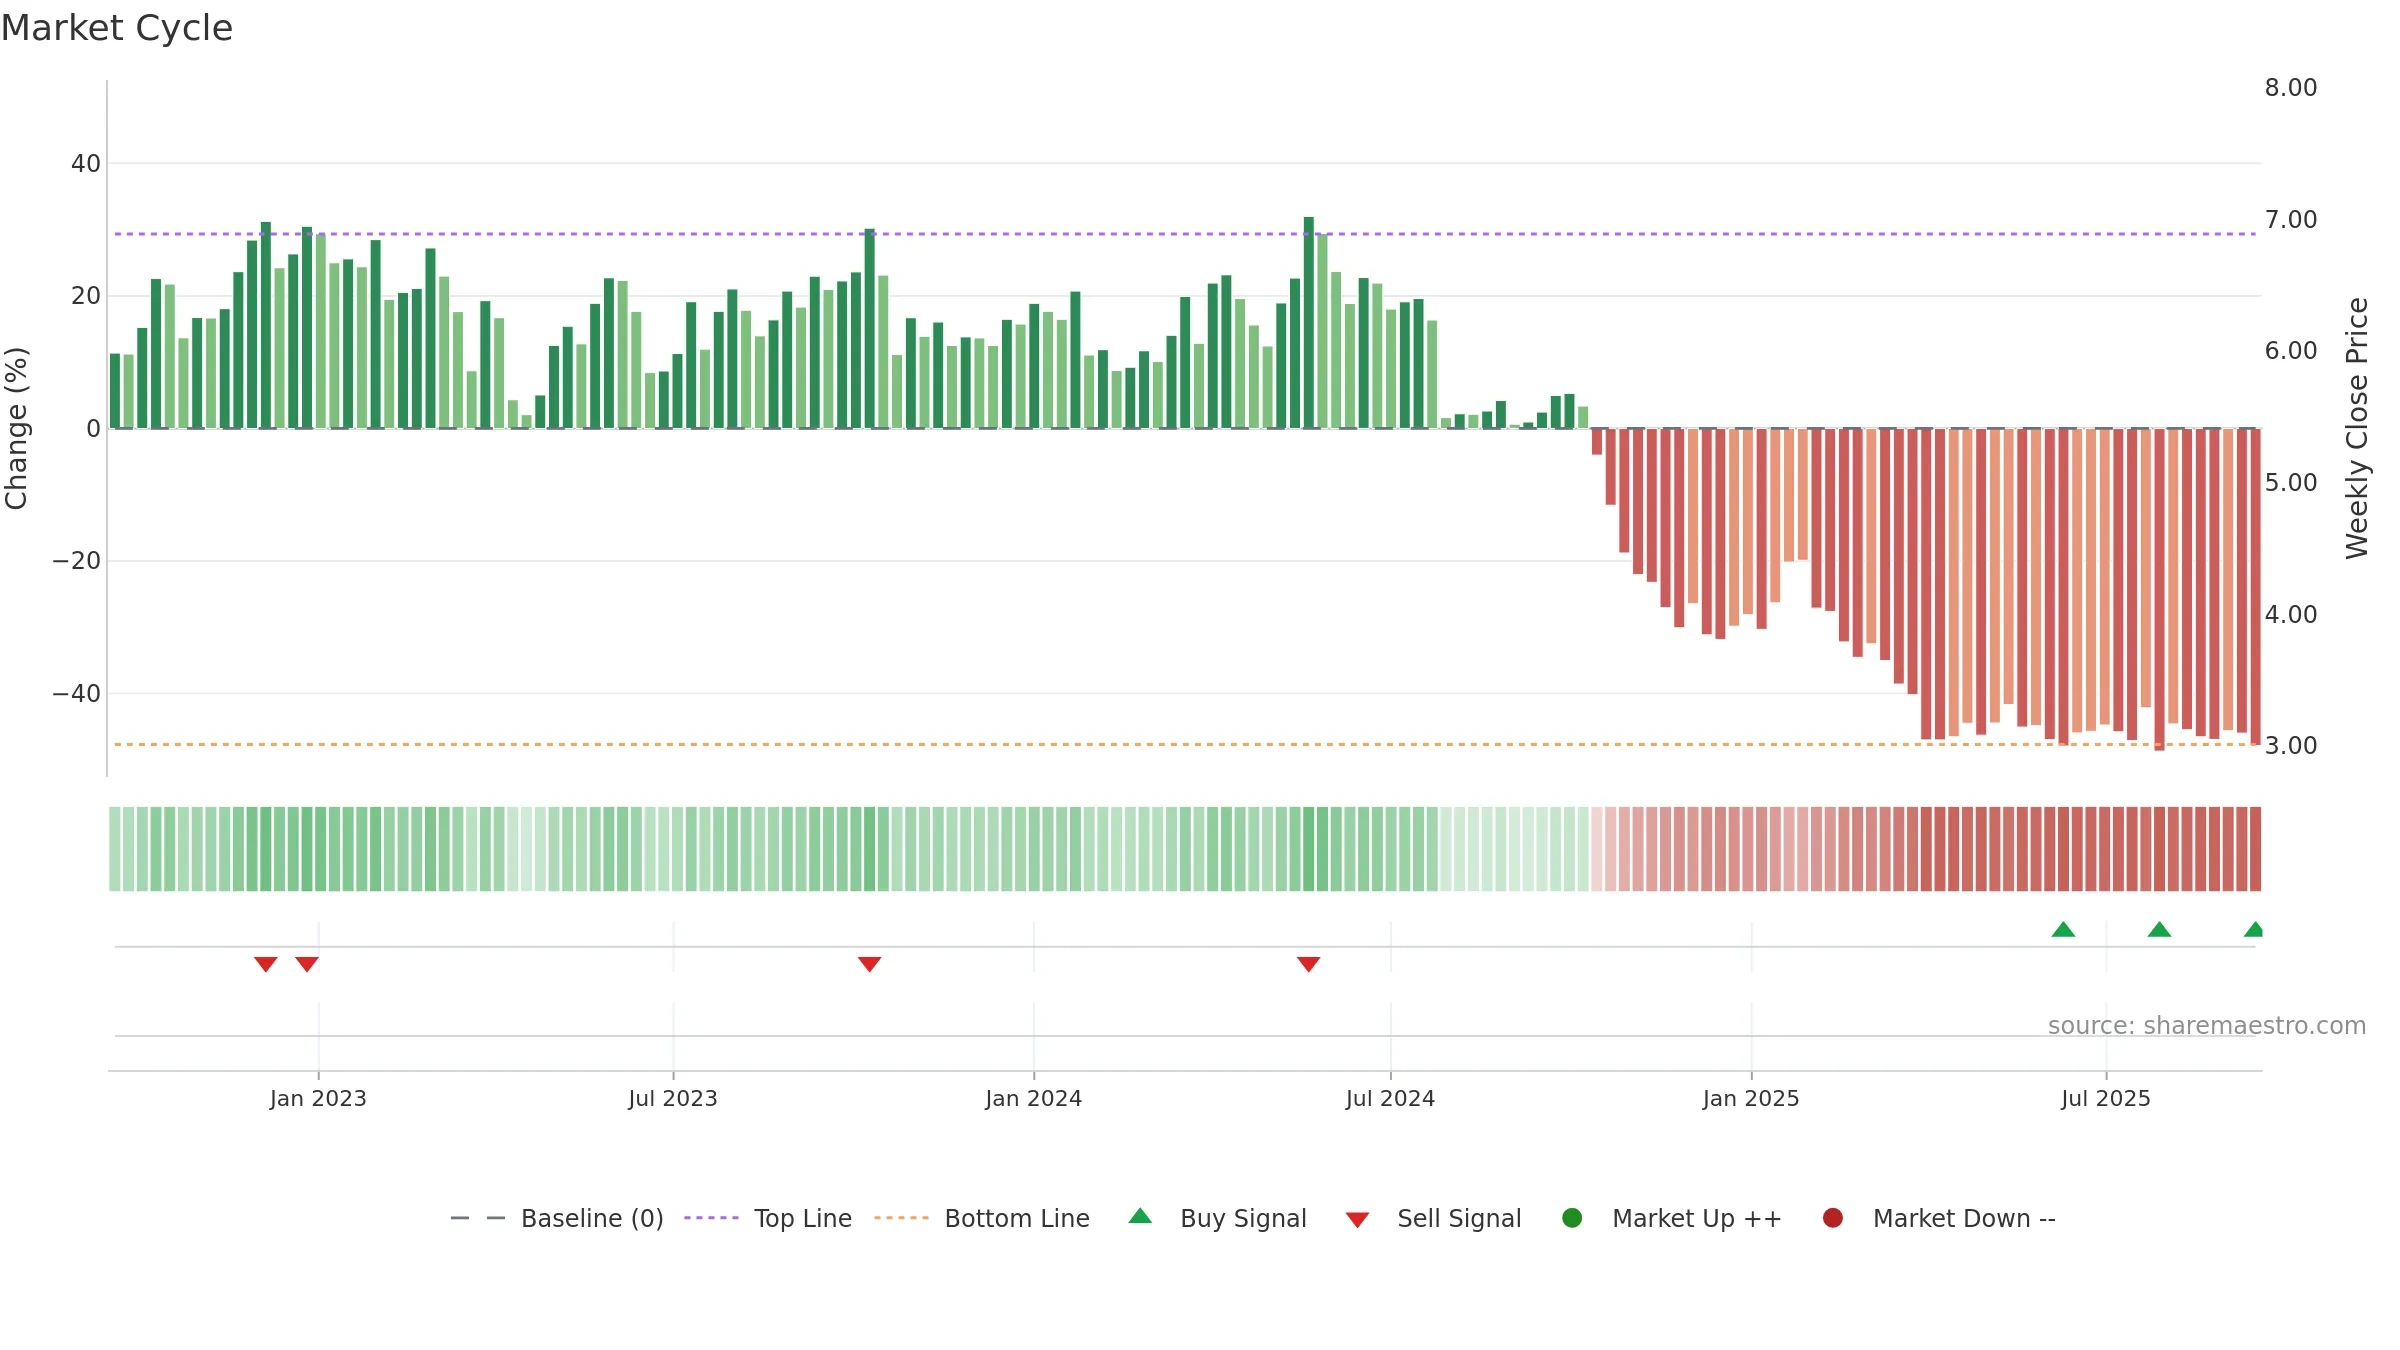Viewport: 2400px width, 1350px height.
Task: Click the Jul 2025 axis label
Action: click(x=2106, y=1098)
